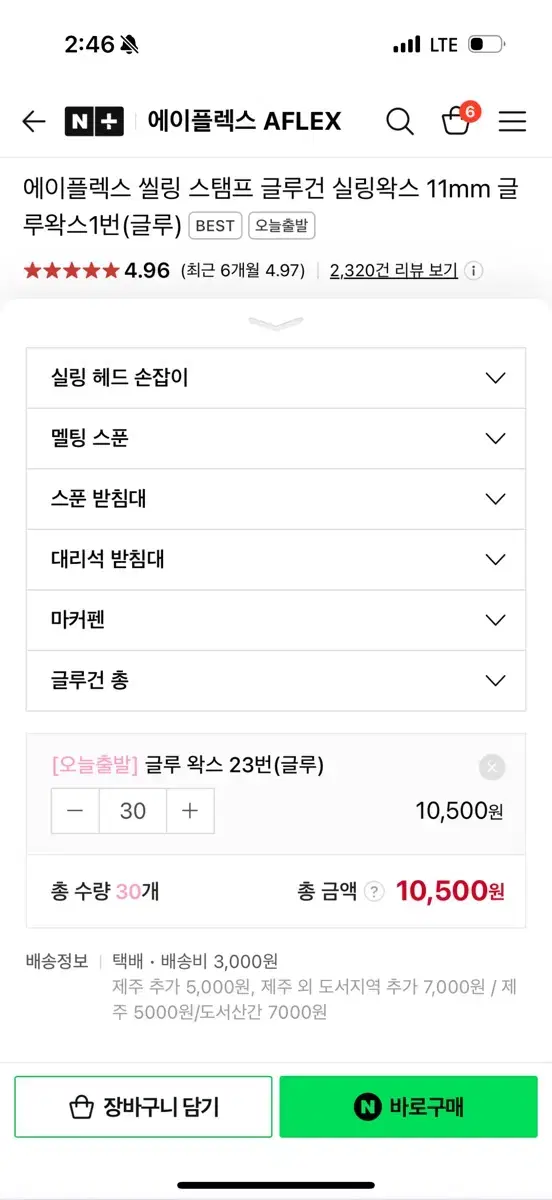
Task: Tap the 장바구니 담기 button
Action: (143, 1107)
